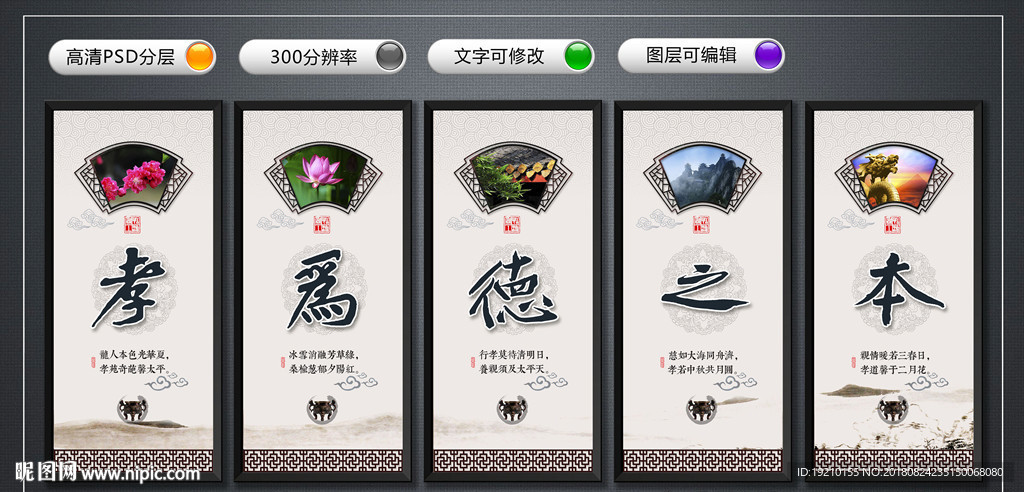
Task: Open the pink lotus fan-shaped picture
Action: click(323, 176)
